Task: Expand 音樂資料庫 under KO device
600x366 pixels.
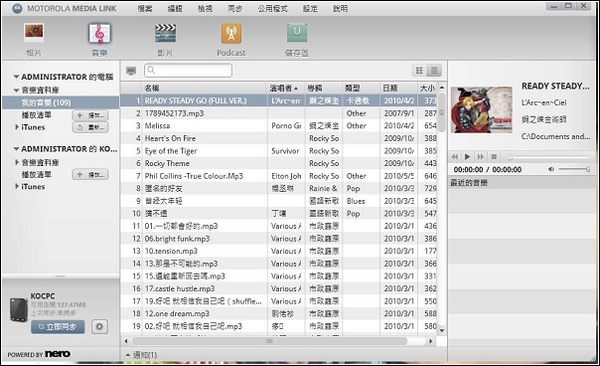Action: 17,162
